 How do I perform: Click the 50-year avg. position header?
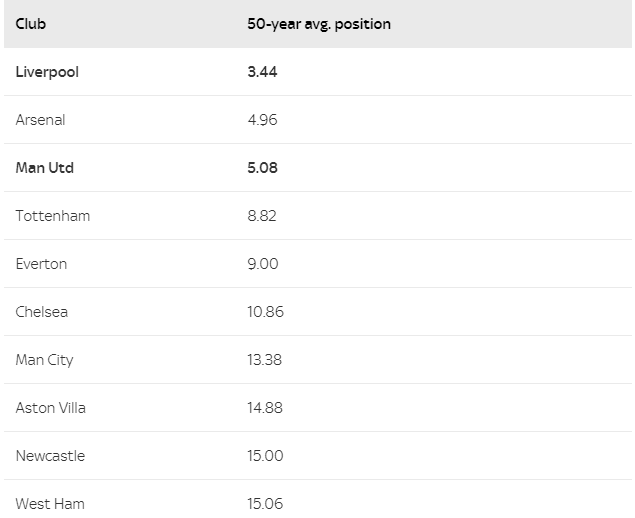pyautogui.click(x=319, y=24)
